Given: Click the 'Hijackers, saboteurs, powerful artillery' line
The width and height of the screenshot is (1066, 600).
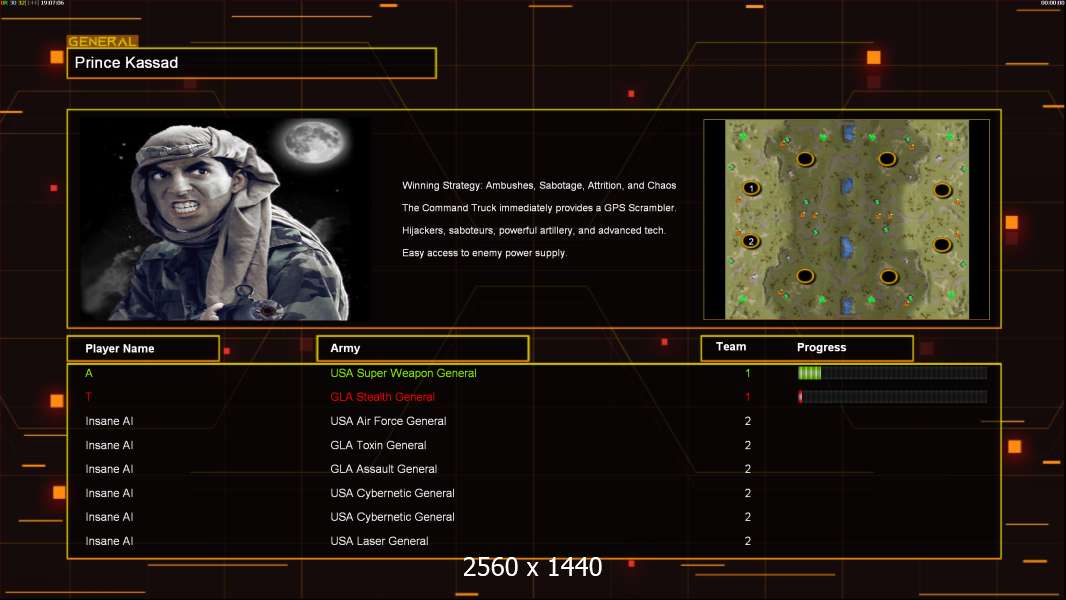Looking at the screenshot, I should pos(534,230).
